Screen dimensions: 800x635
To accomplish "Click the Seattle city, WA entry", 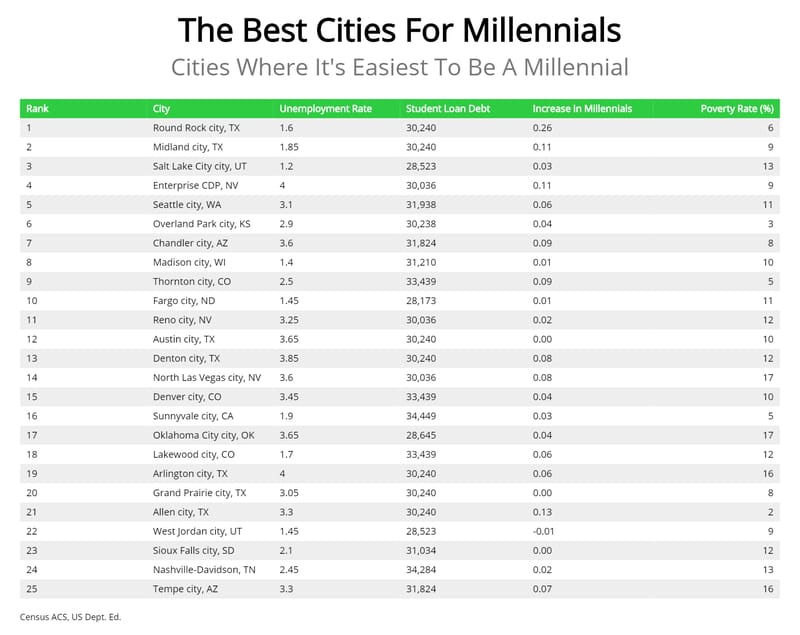I will [187, 204].
